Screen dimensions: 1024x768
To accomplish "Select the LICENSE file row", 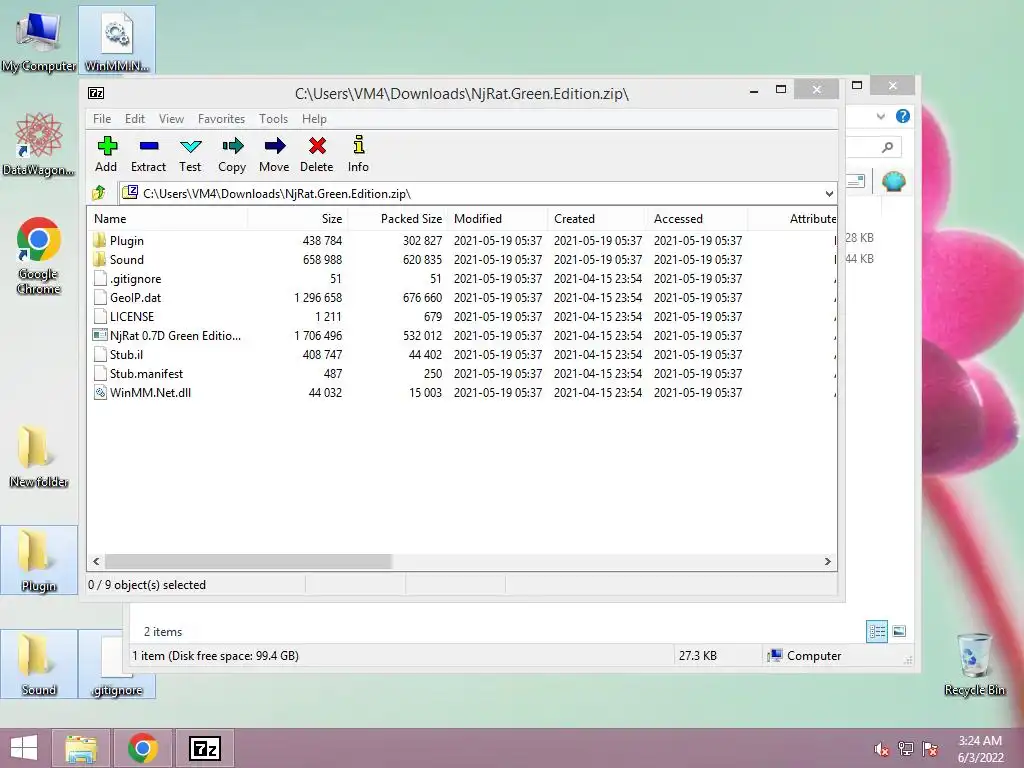I will coord(462,317).
